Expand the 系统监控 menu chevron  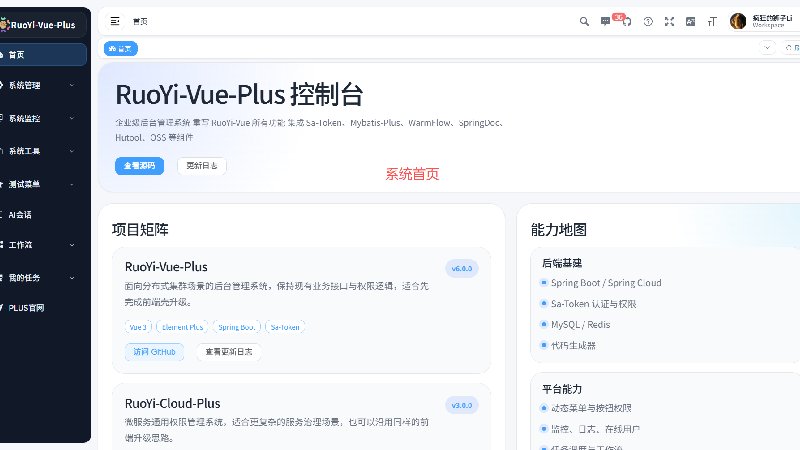point(72,118)
